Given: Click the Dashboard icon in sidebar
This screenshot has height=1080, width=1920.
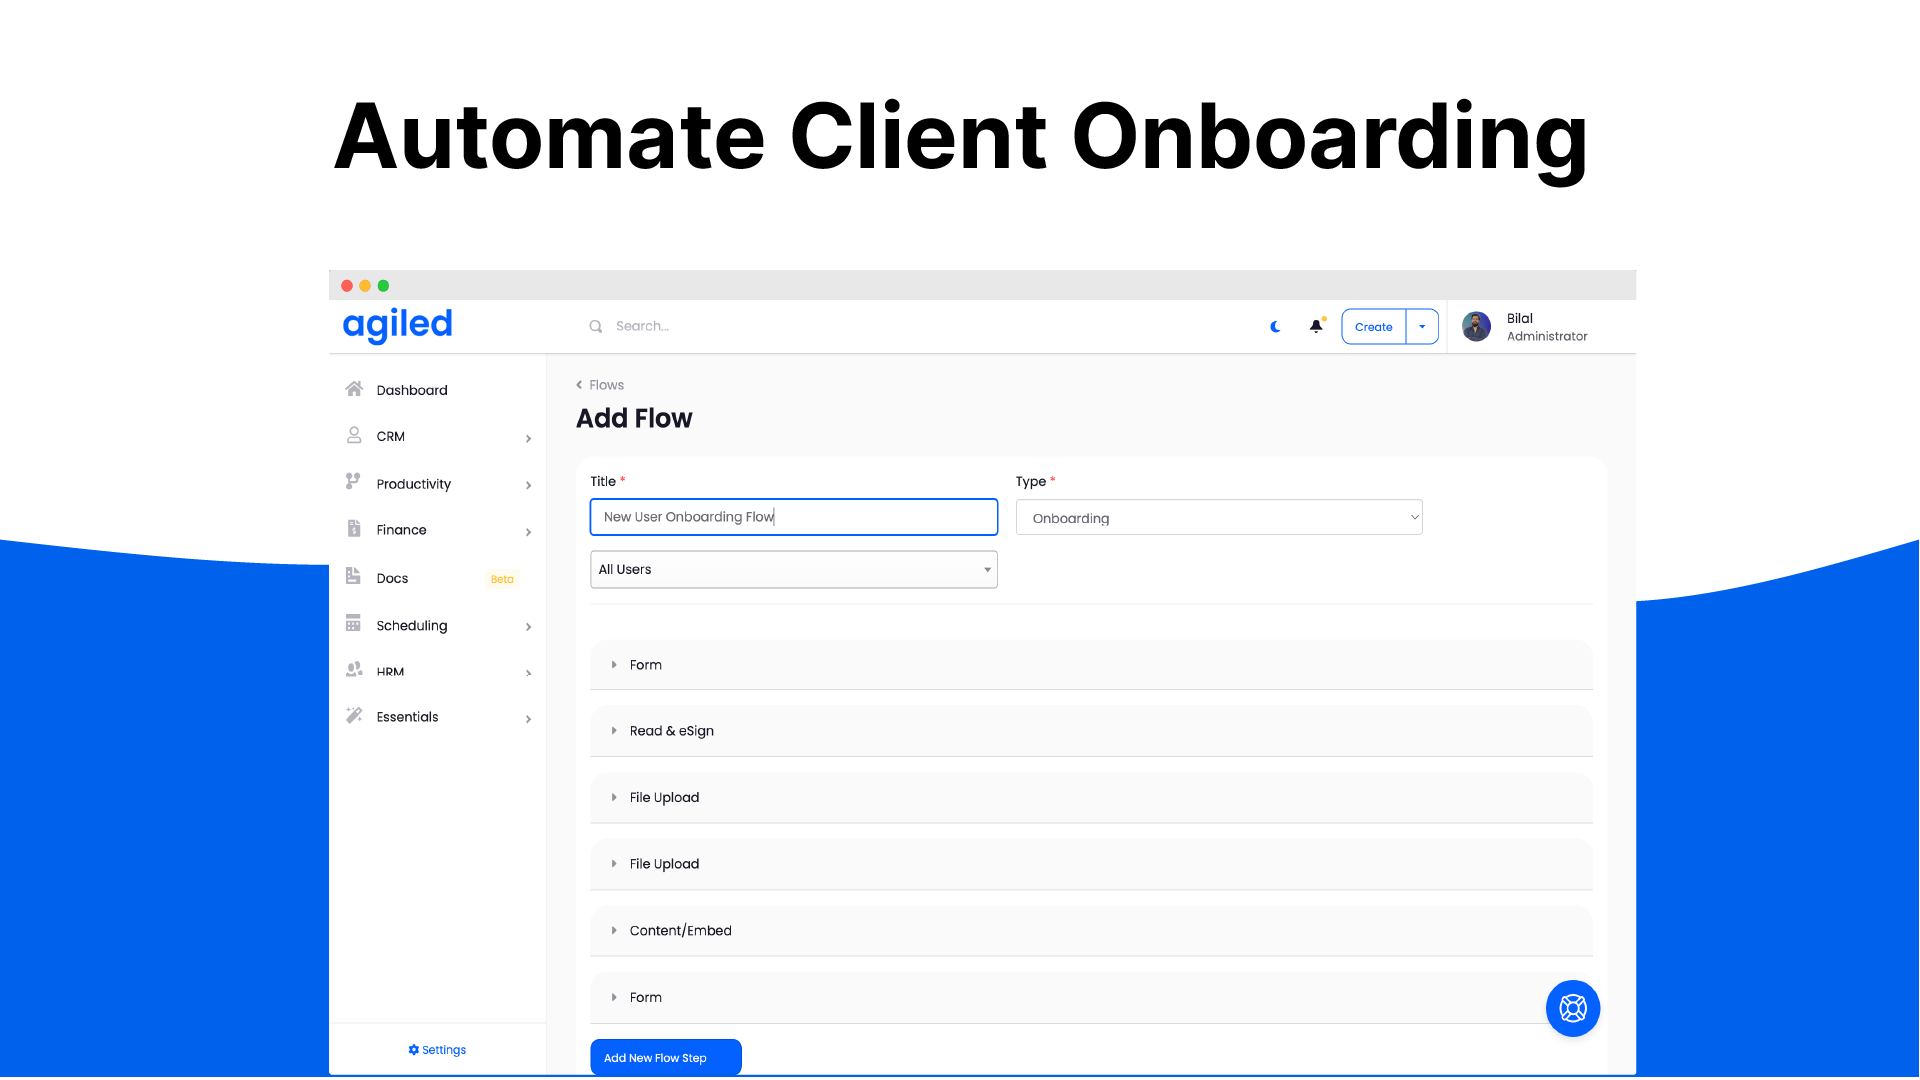Looking at the screenshot, I should coord(355,389).
